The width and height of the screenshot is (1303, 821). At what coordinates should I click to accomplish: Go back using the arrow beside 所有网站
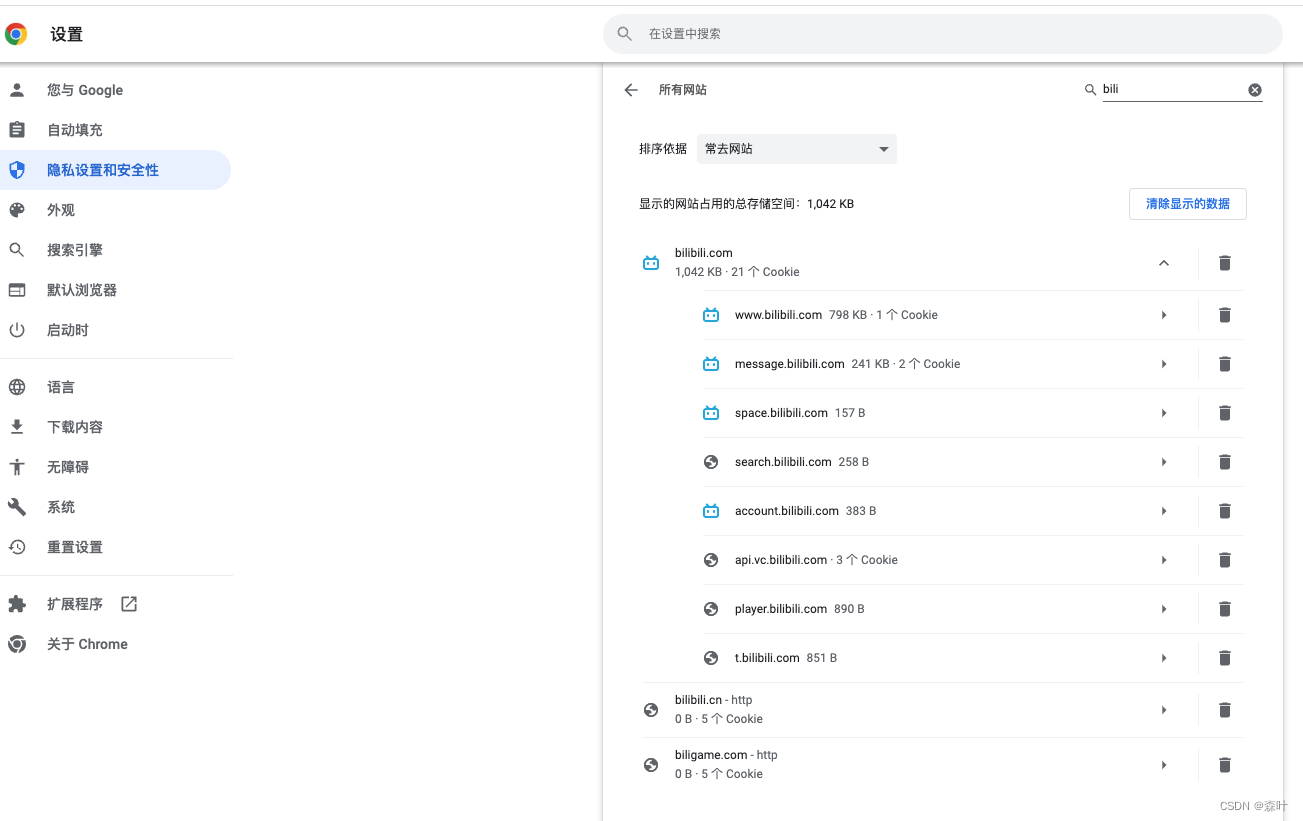click(x=631, y=90)
